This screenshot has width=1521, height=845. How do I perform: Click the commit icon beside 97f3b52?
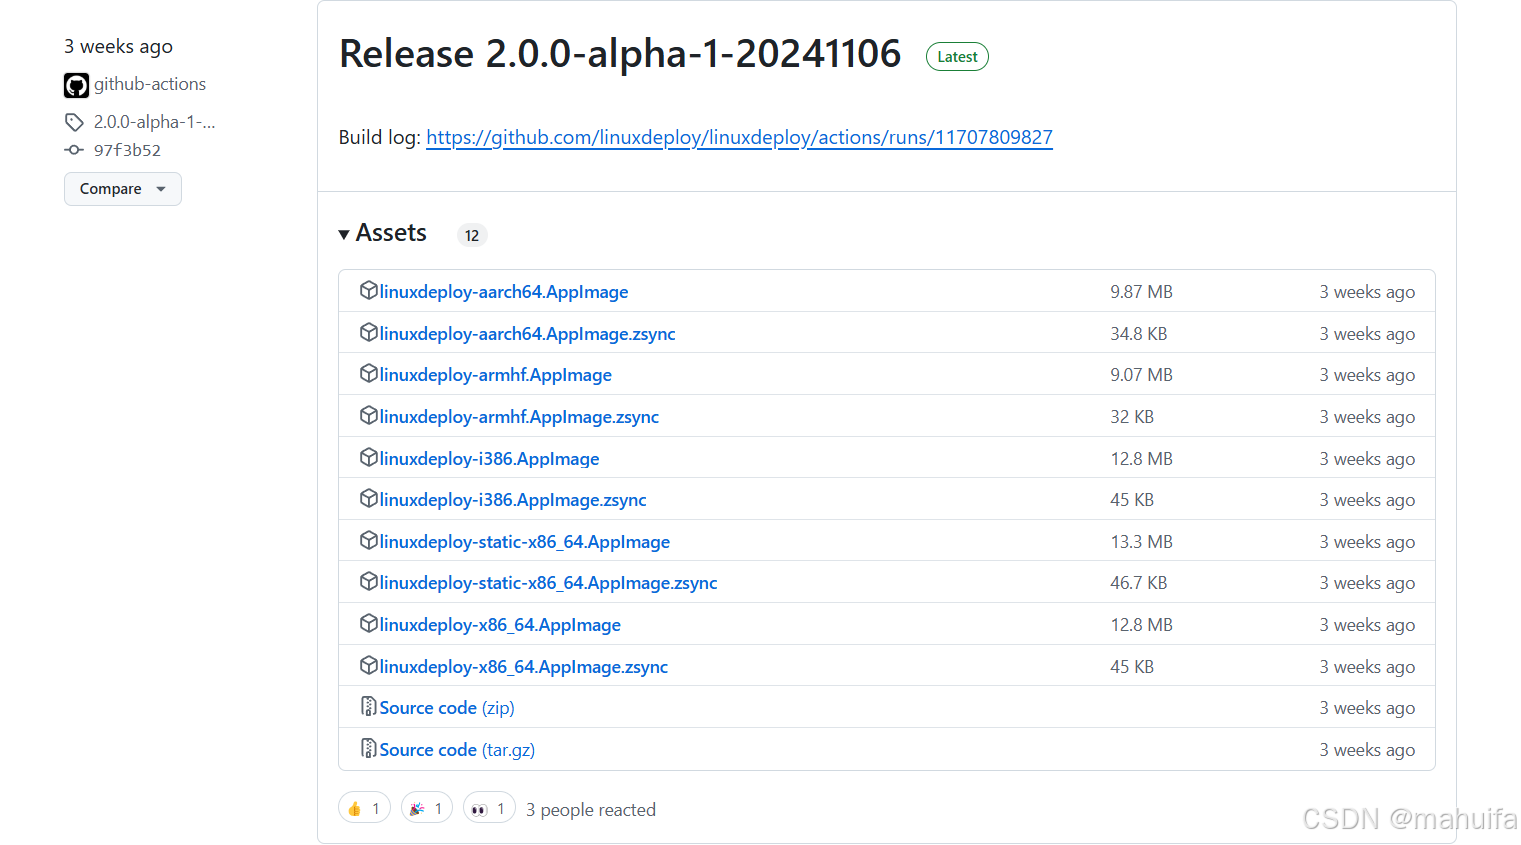74,150
